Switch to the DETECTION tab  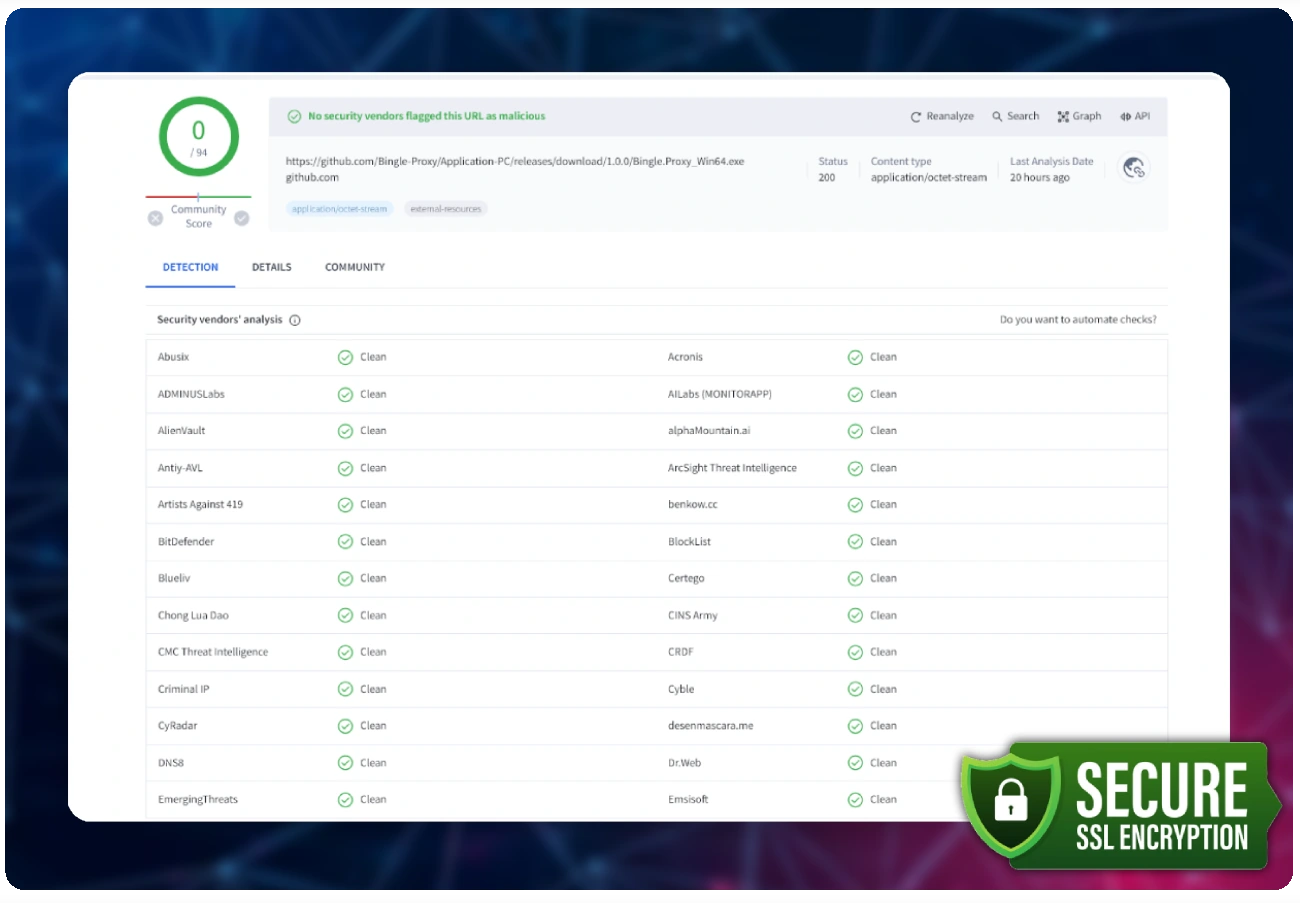point(190,267)
